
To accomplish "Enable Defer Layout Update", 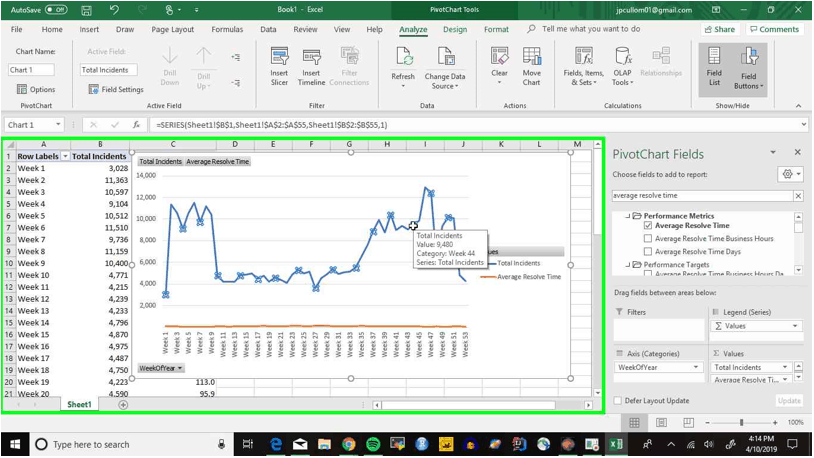I will 618,400.
